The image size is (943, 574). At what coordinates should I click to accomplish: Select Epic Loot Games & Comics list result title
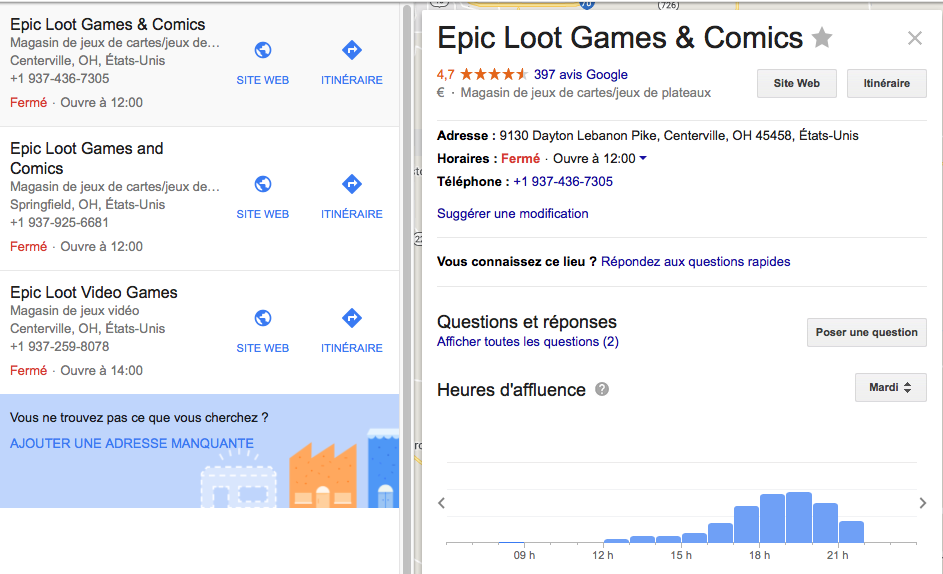(108, 25)
